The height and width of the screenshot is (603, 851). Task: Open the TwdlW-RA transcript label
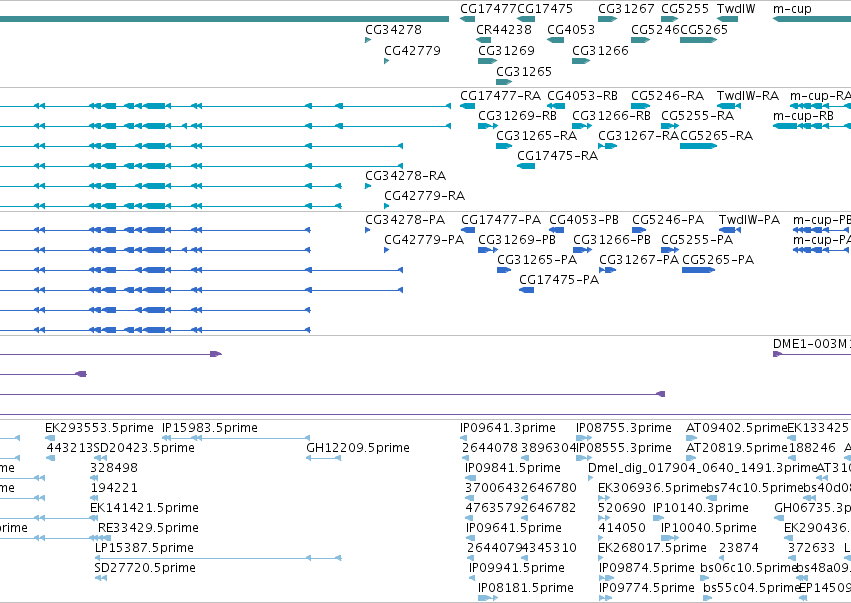click(x=748, y=96)
